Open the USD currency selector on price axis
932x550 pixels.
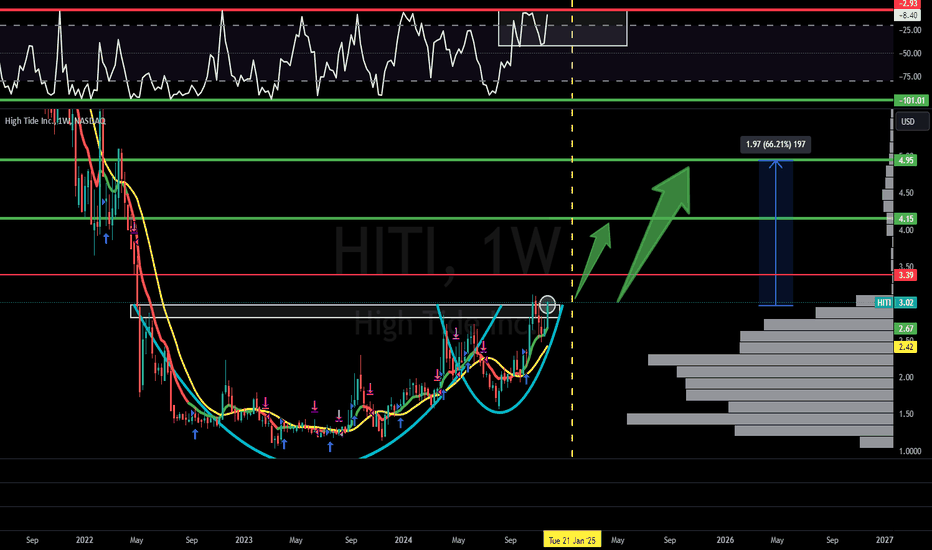point(912,121)
